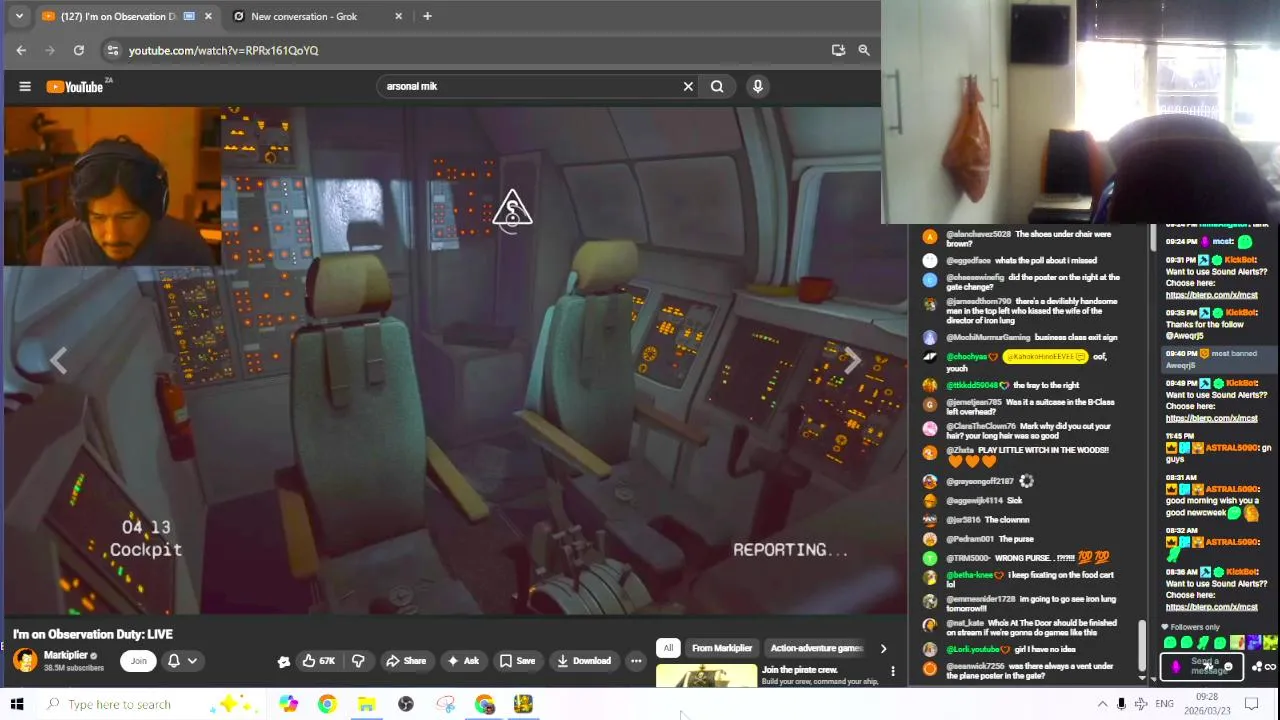The height and width of the screenshot is (720, 1280).
Task: Click the Download button
Action: [x=584, y=660]
